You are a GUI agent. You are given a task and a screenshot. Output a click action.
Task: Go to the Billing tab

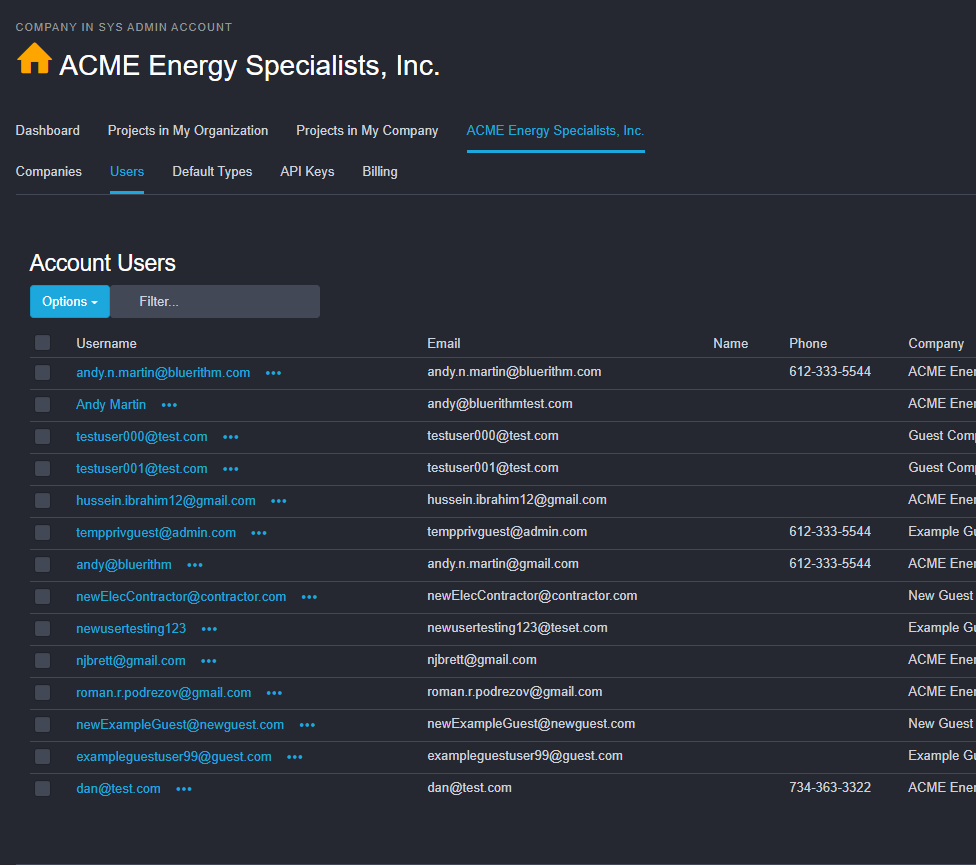(x=380, y=172)
